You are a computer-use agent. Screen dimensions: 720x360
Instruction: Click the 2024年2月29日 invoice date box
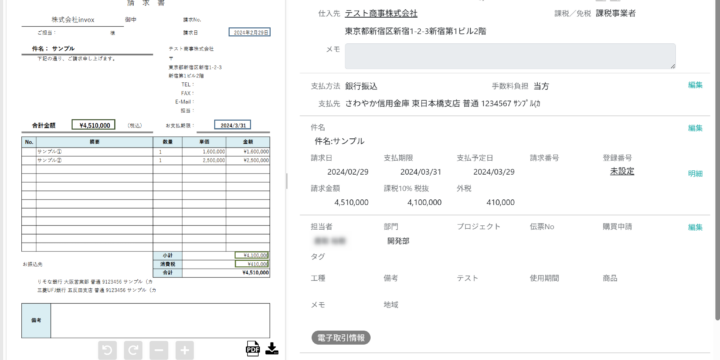tap(249, 33)
